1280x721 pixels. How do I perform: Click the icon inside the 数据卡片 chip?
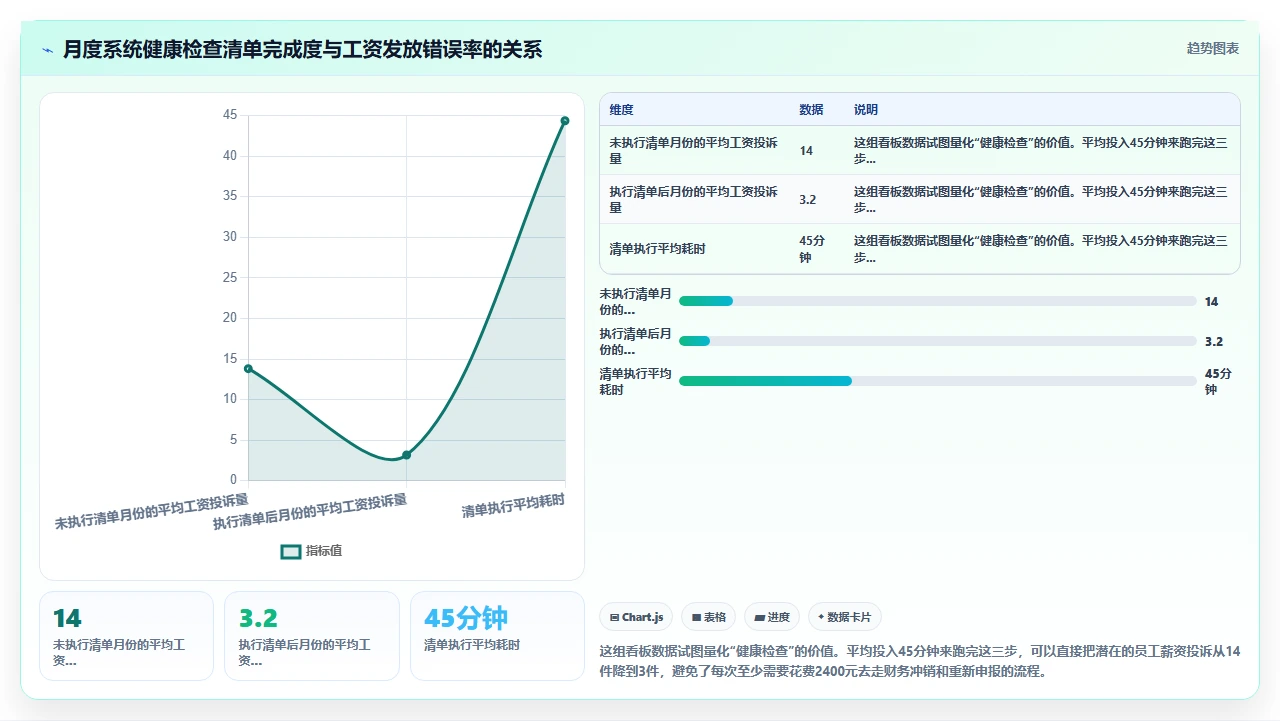(x=821, y=617)
